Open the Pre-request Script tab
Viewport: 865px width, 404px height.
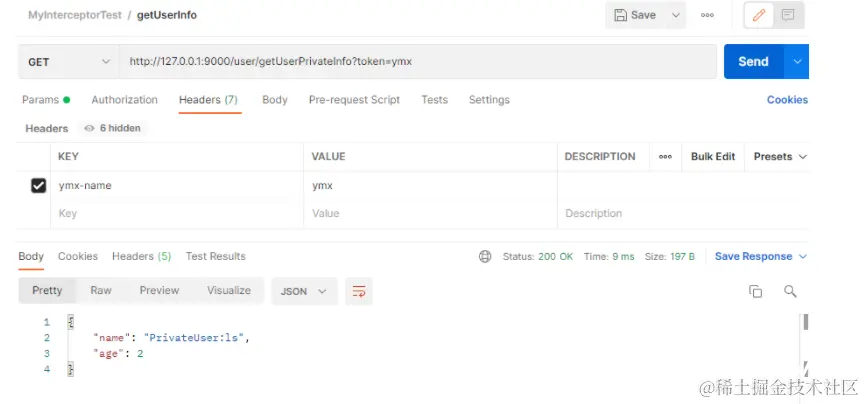click(x=354, y=100)
